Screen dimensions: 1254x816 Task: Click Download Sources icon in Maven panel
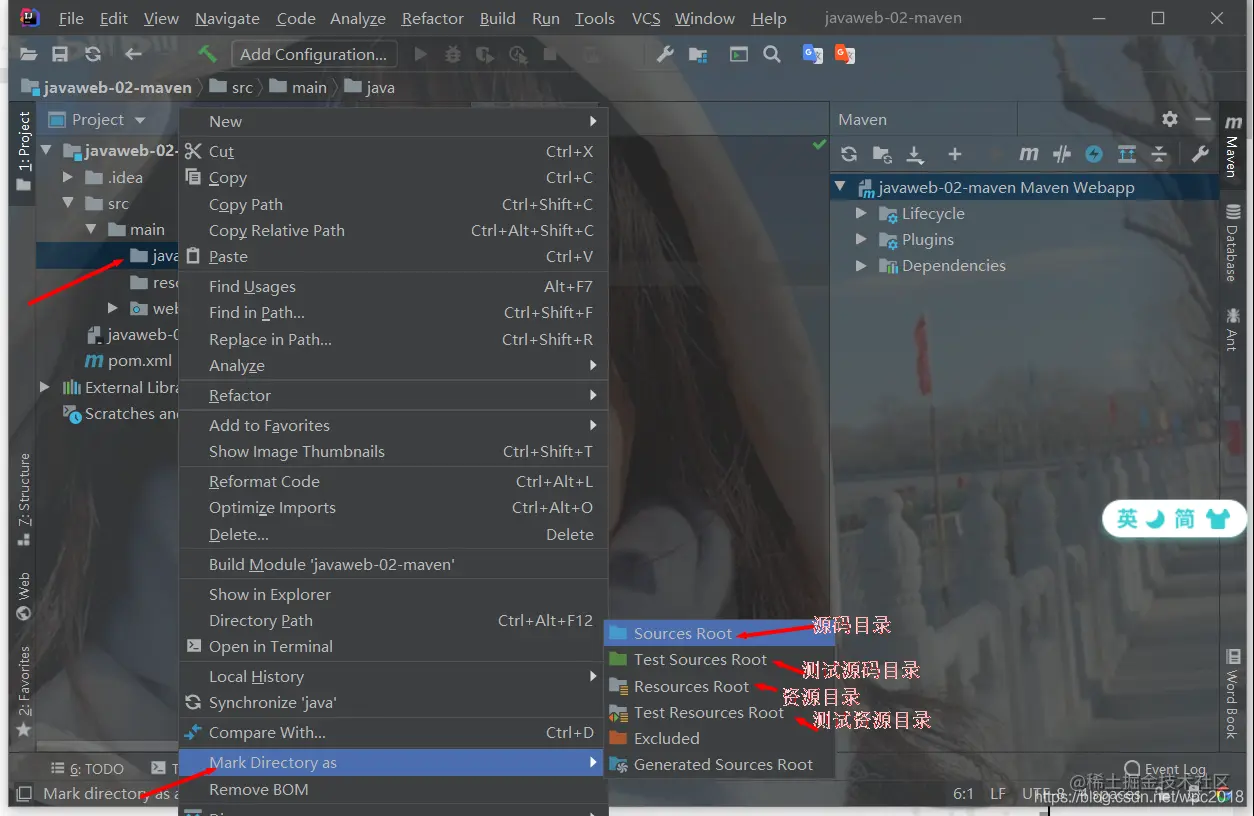coord(915,154)
